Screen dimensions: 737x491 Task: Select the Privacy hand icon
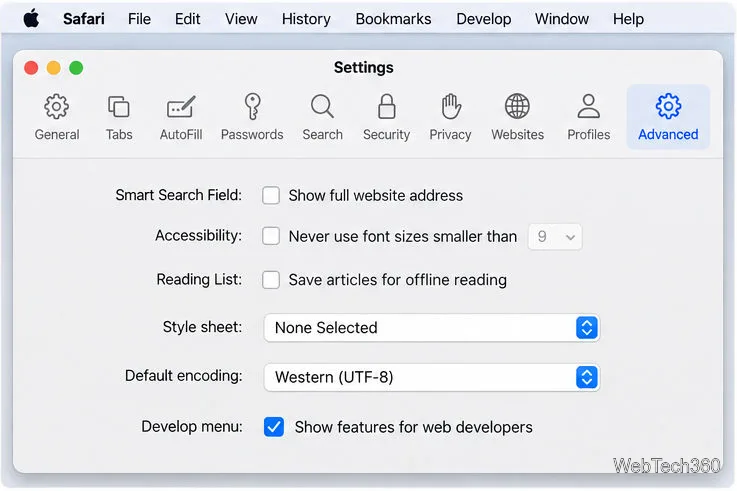click(450, 106)
